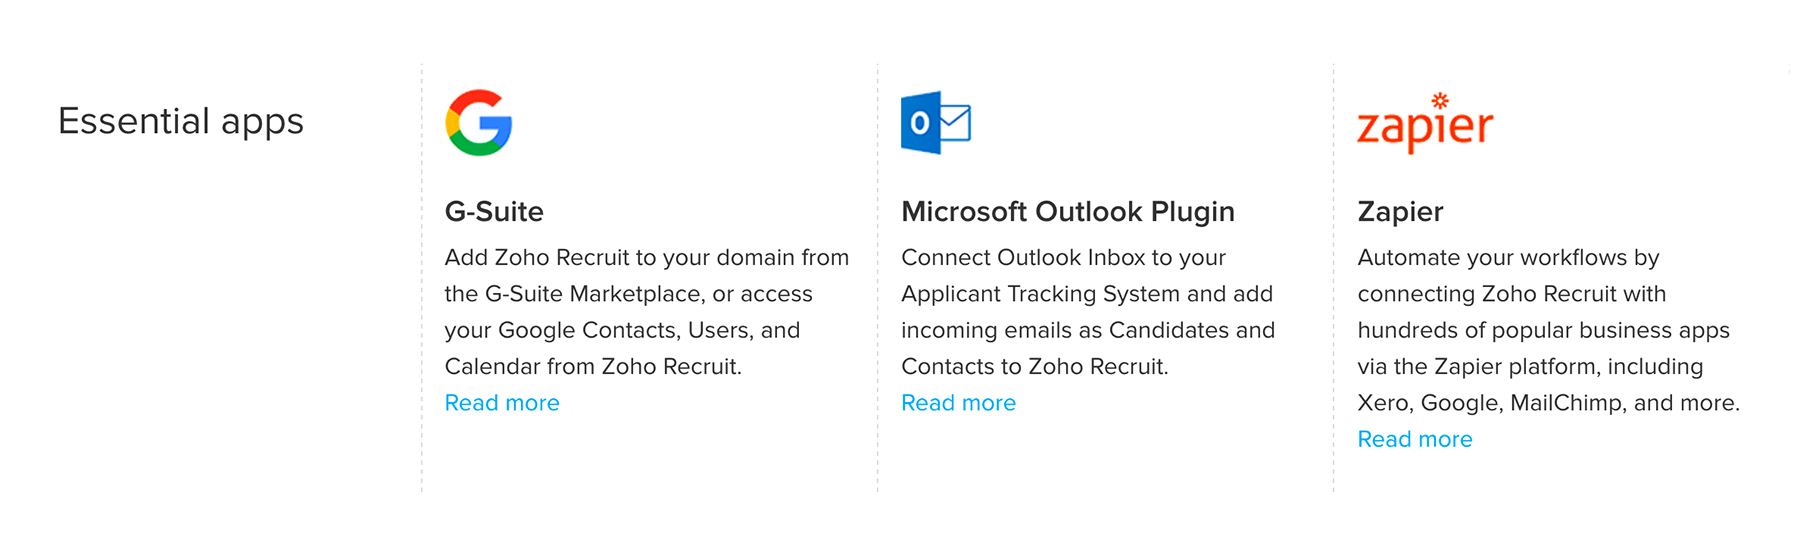Viewport: 1800px width, 555px height.
Task: Click the Google G logo
Action: tap(479, 123)
